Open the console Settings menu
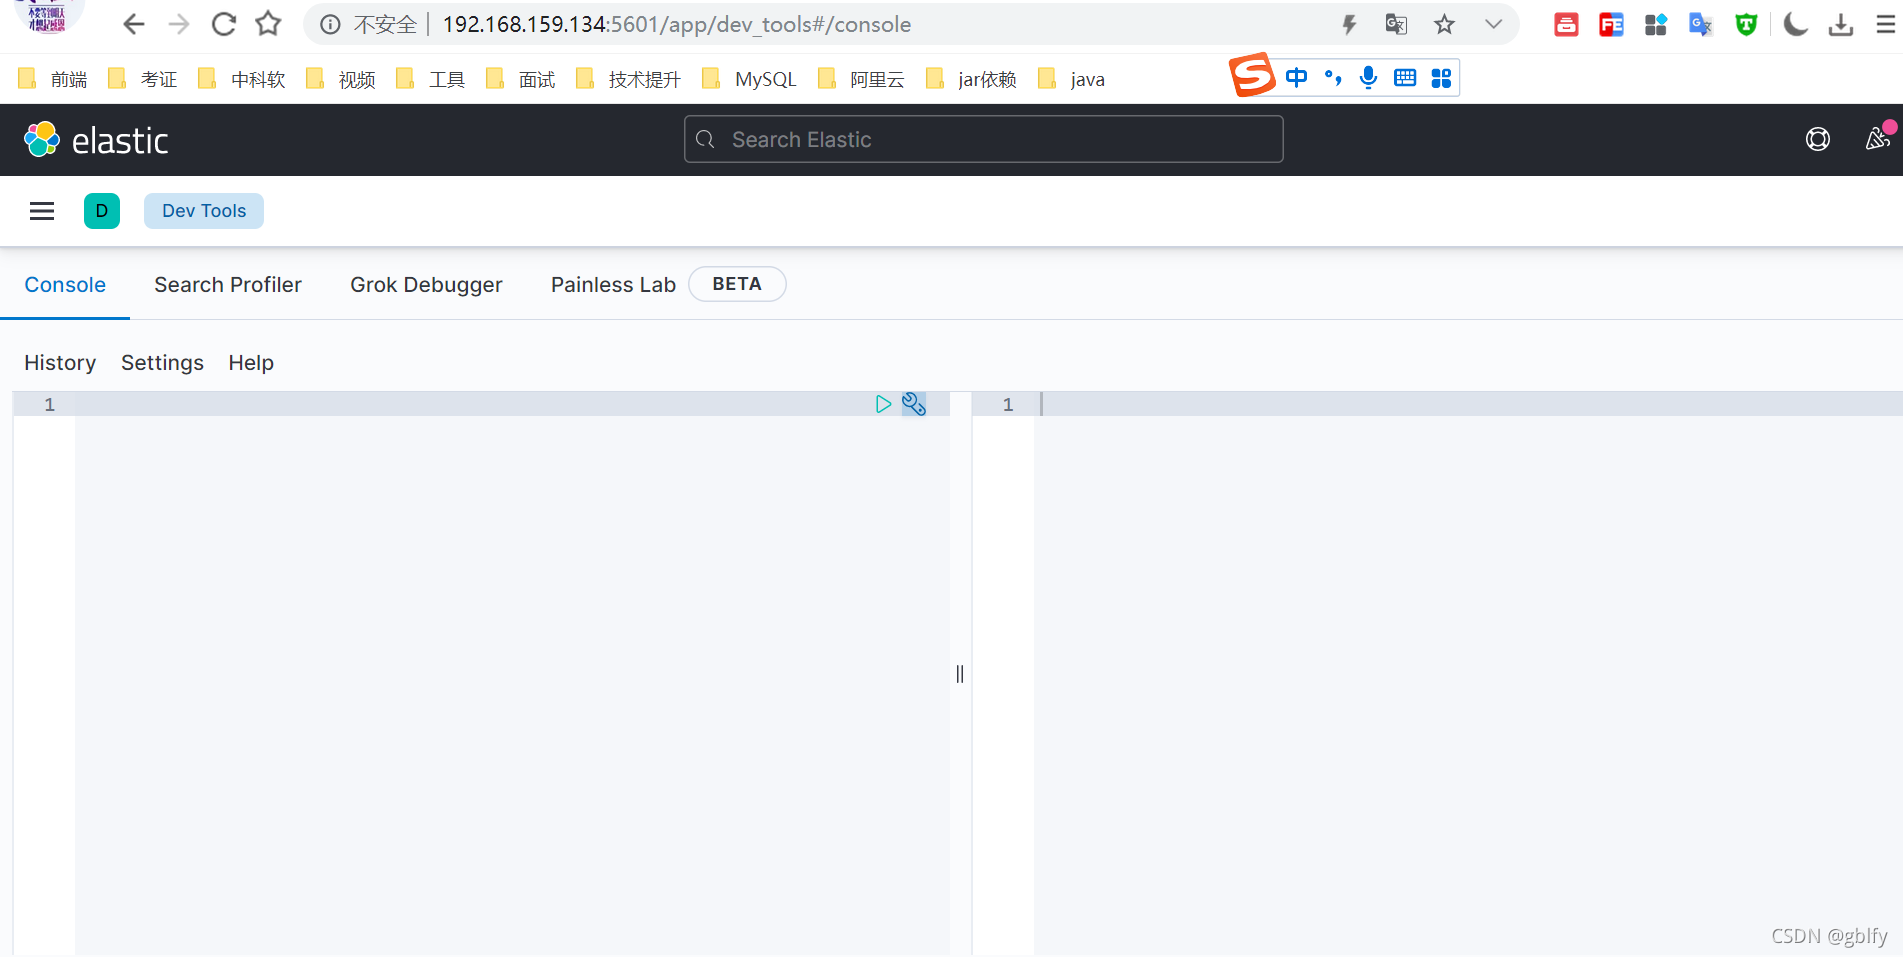Viewport: 1903px width, 957px height. pos(162,363)
